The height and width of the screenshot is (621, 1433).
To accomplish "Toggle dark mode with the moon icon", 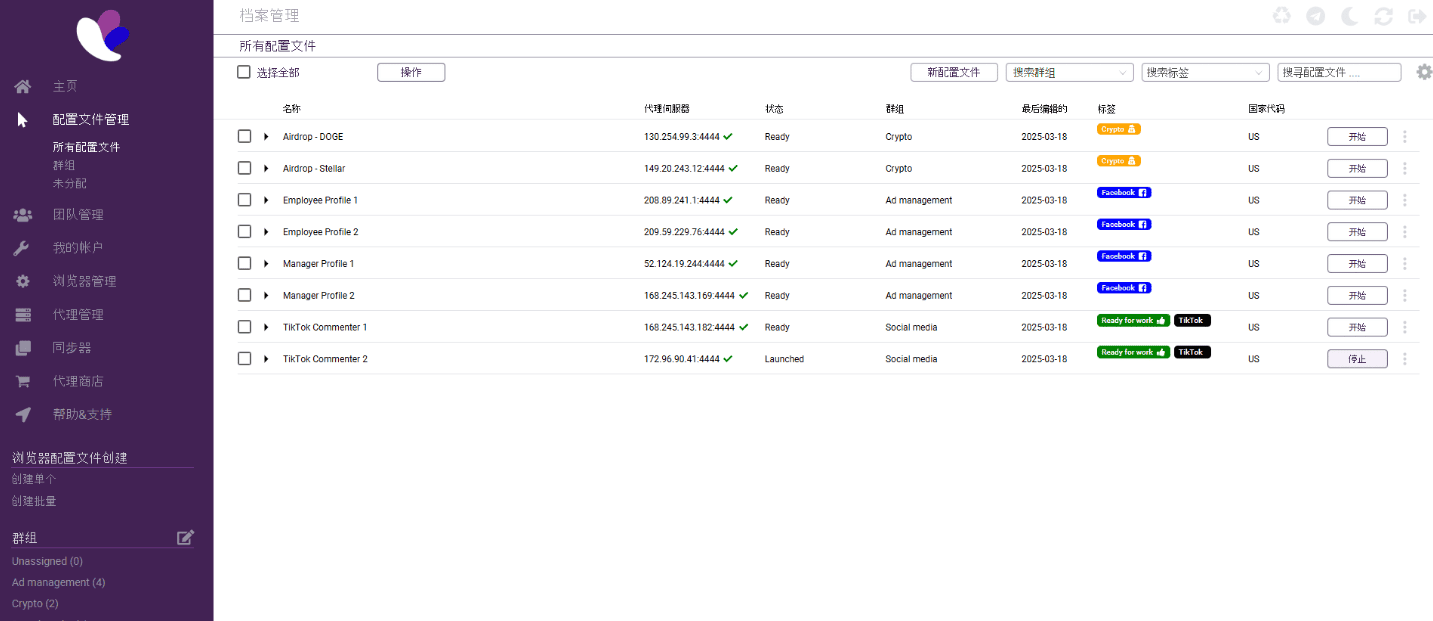I will click(x=1349, y=16).
